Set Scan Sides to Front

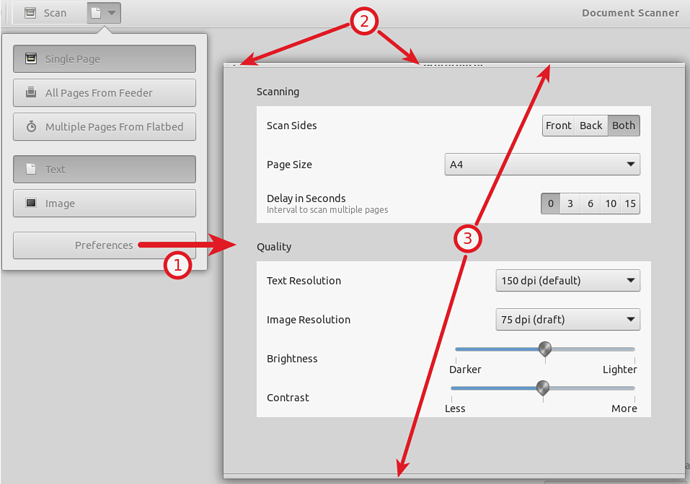pos(558,126)
